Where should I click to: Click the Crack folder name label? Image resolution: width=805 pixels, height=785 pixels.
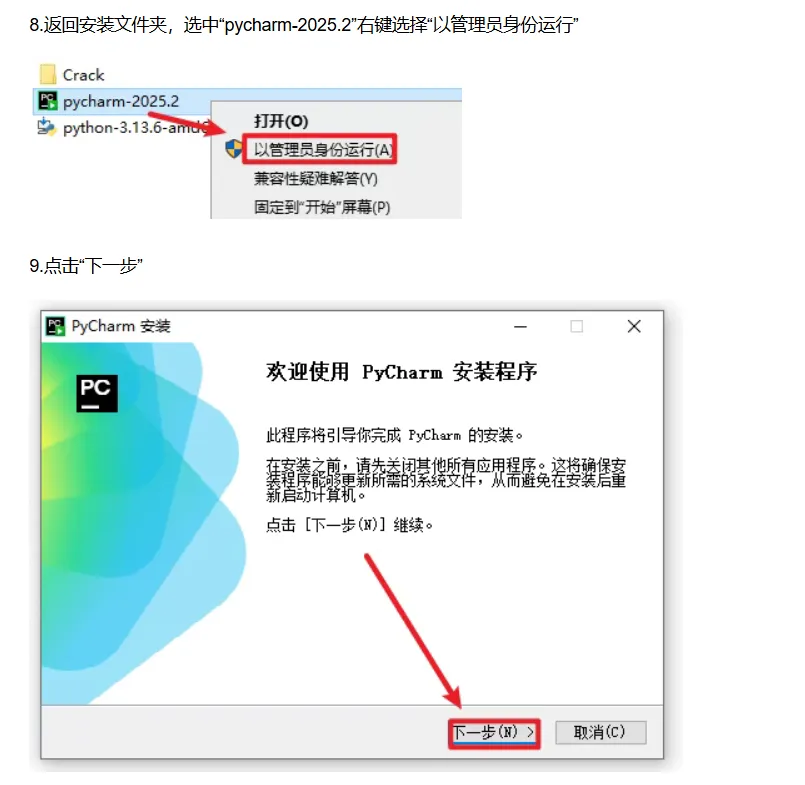[84, 75]
